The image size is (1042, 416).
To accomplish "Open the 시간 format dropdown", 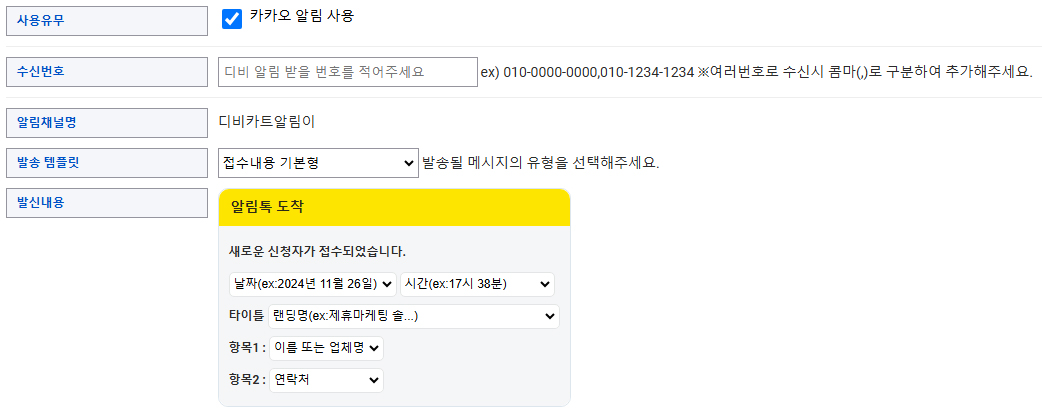I will tap(477, 284).
